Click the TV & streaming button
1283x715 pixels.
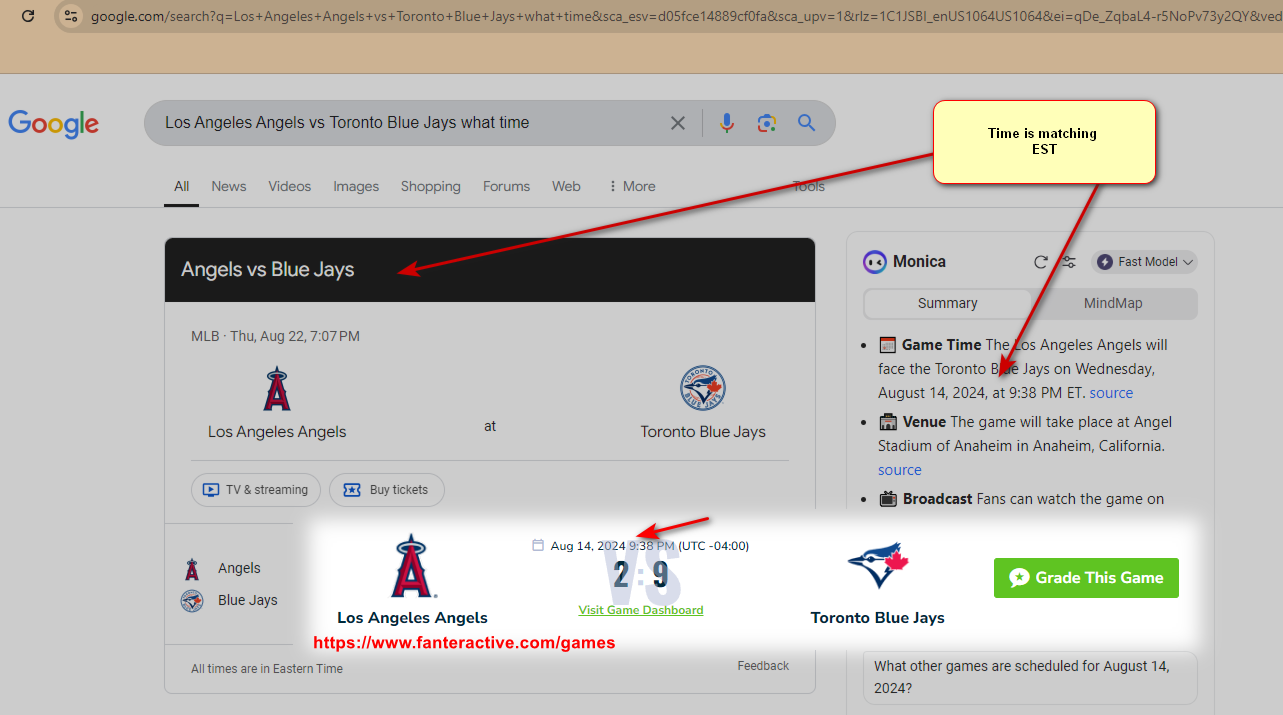click(x=256, y=490)
